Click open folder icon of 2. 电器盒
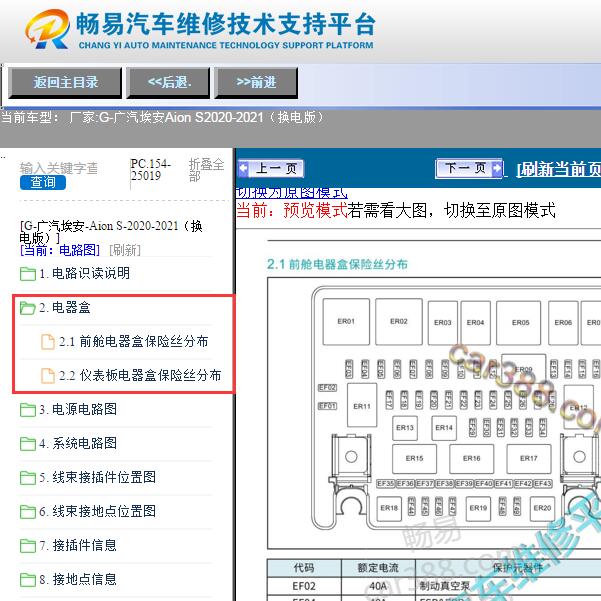This screenshot has width=601, height=601. coord(28,308)
